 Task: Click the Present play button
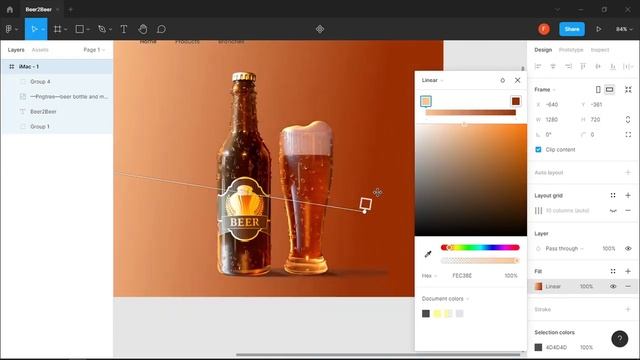pyautogui.click(x=598, y=29)
